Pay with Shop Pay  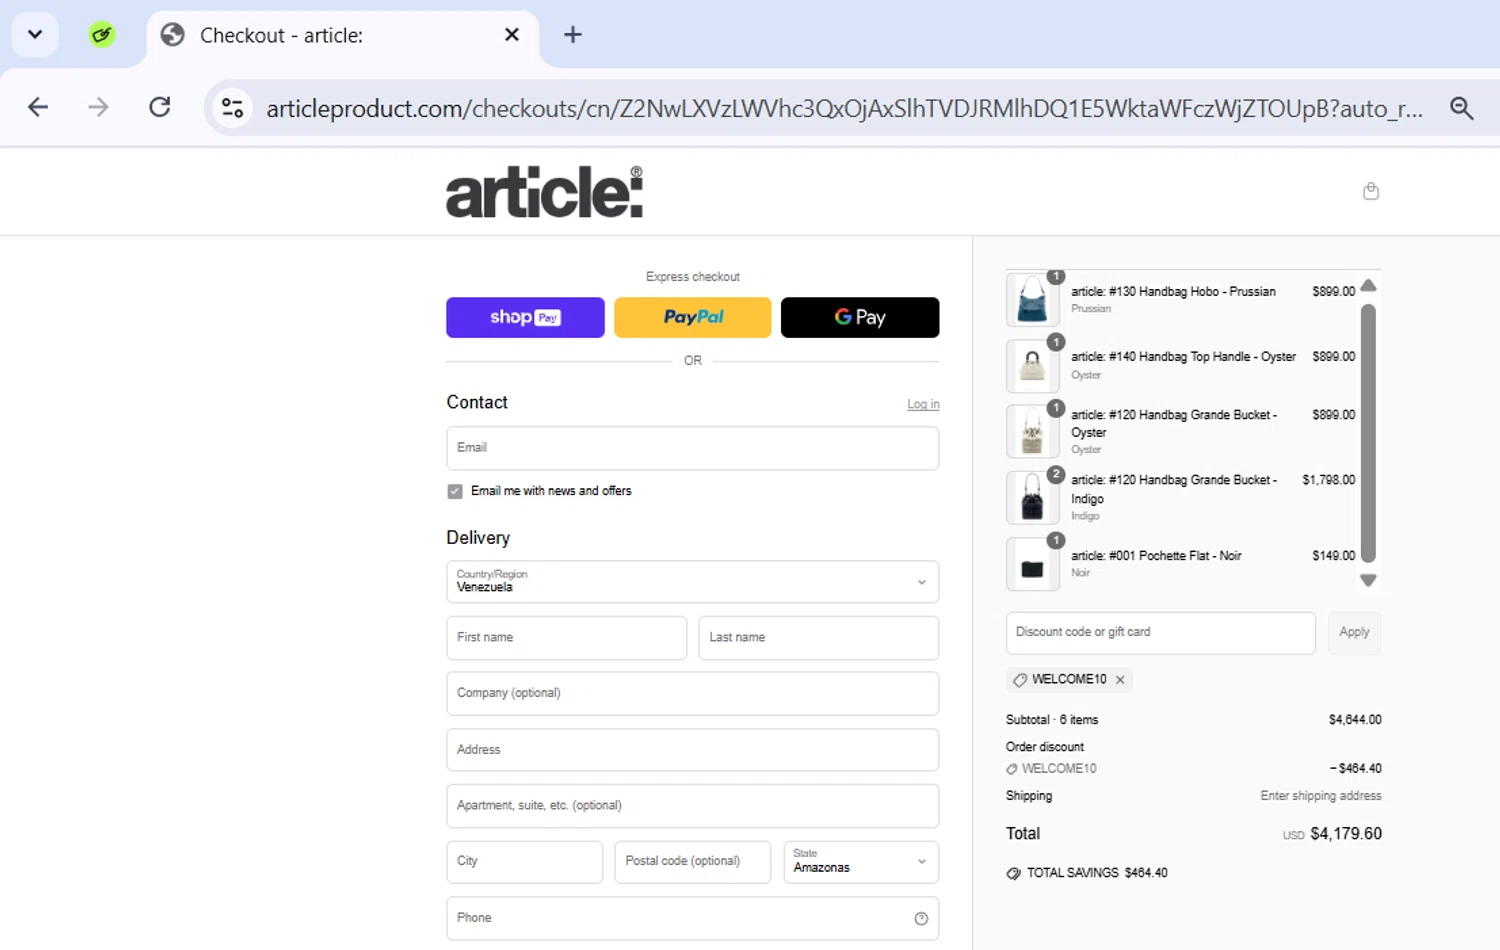click(x=525, y=317)
